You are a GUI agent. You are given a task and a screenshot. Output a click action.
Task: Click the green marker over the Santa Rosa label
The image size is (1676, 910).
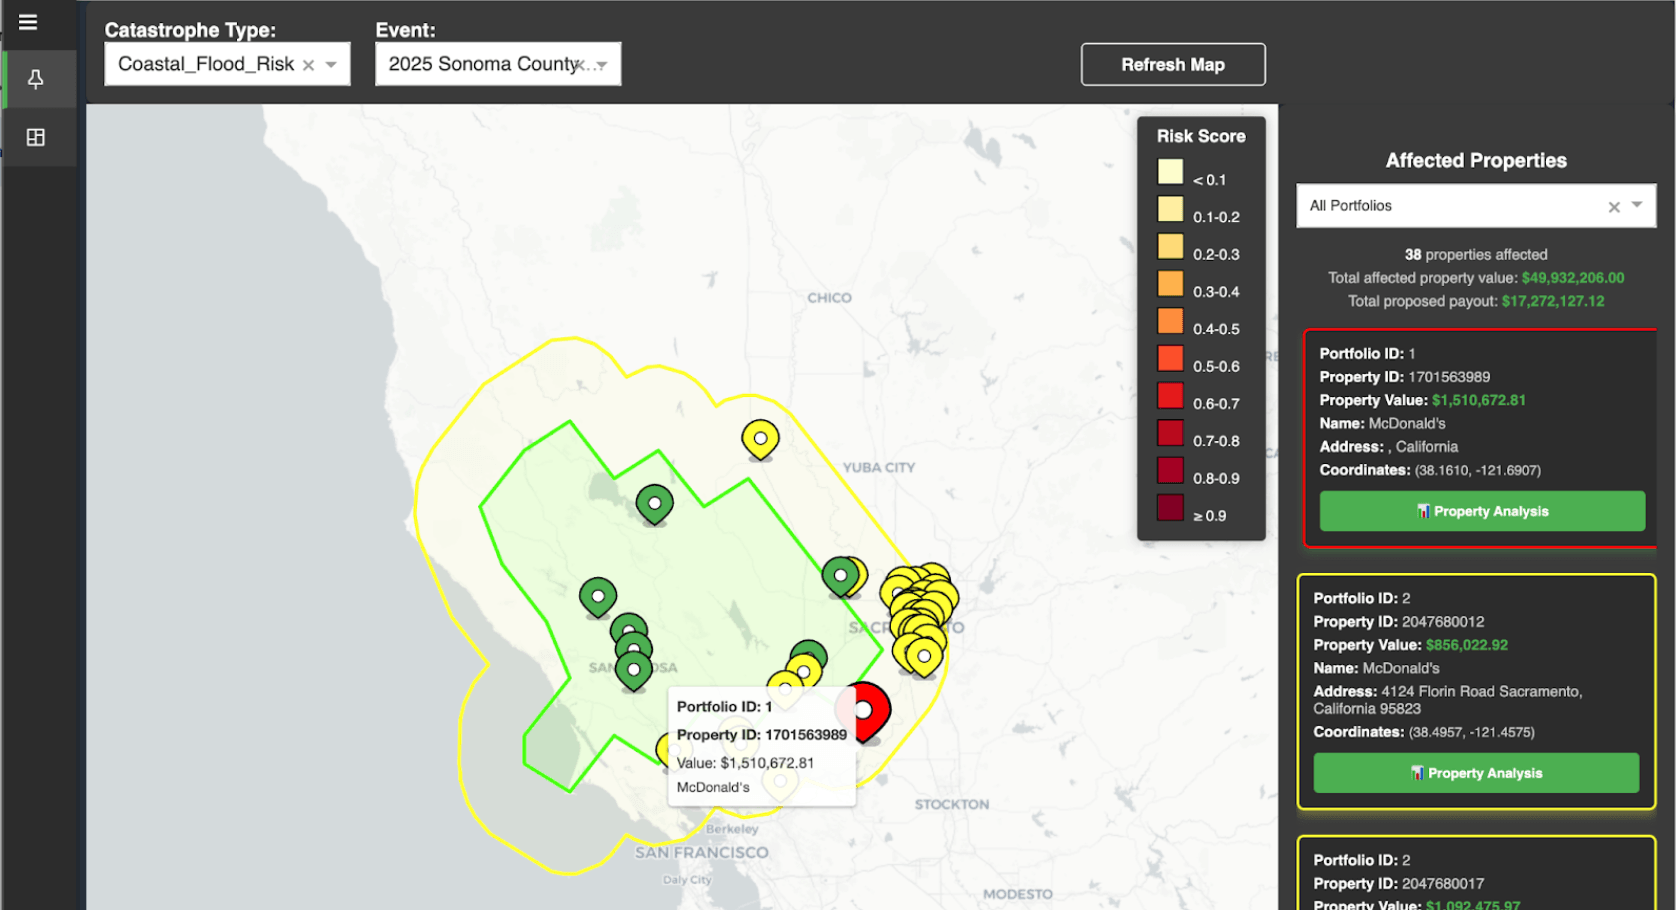[633, 670]
